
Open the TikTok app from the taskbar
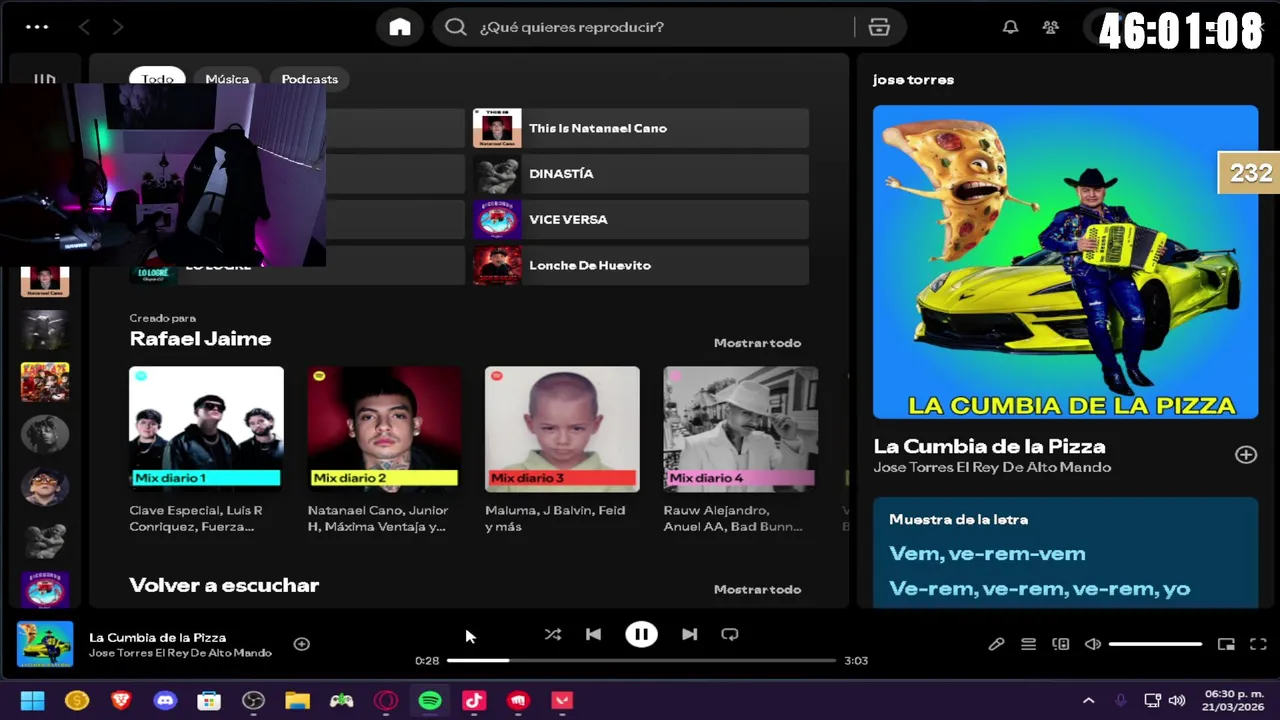474,701
